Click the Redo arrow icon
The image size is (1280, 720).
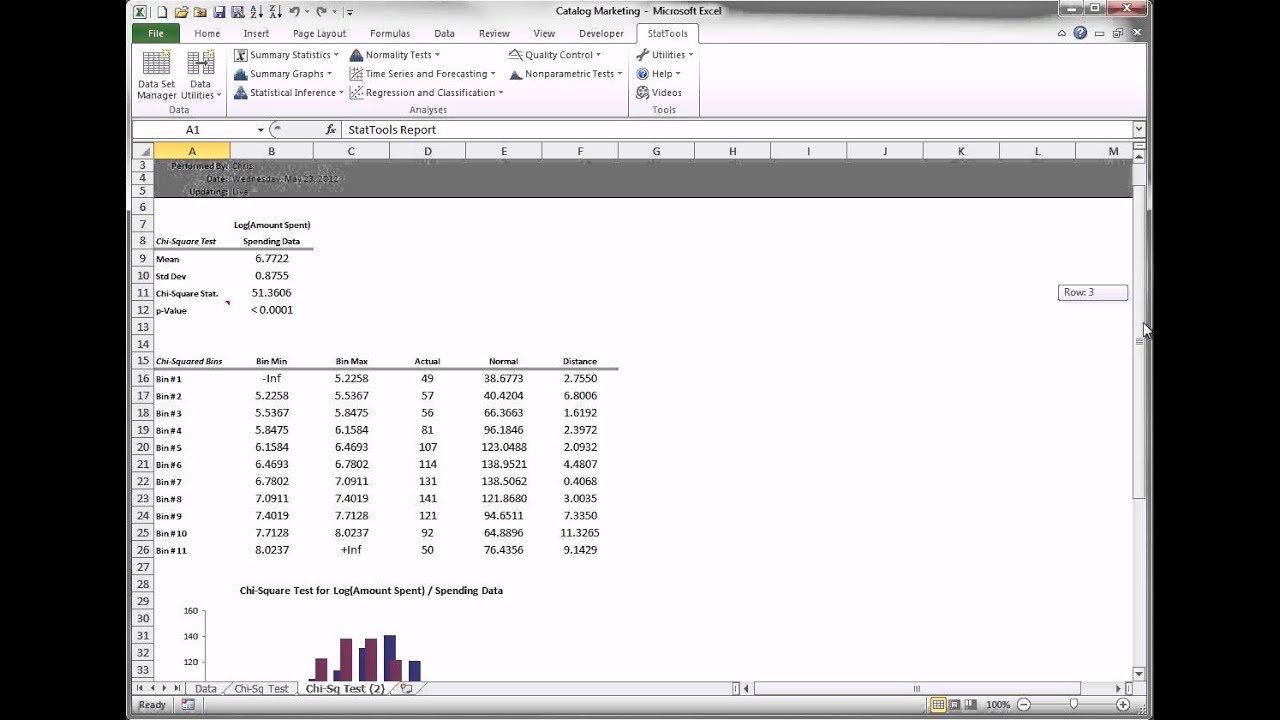click(322, 12)
